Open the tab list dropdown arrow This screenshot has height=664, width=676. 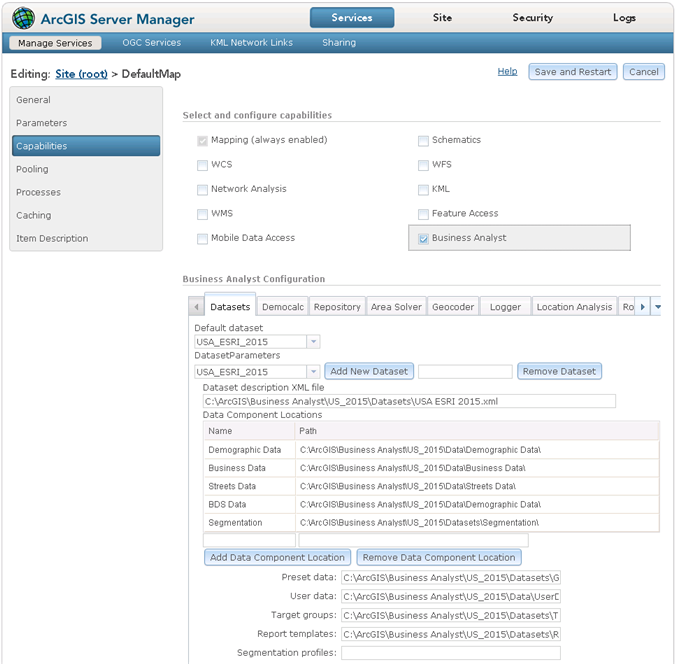[x=657, y=307]
